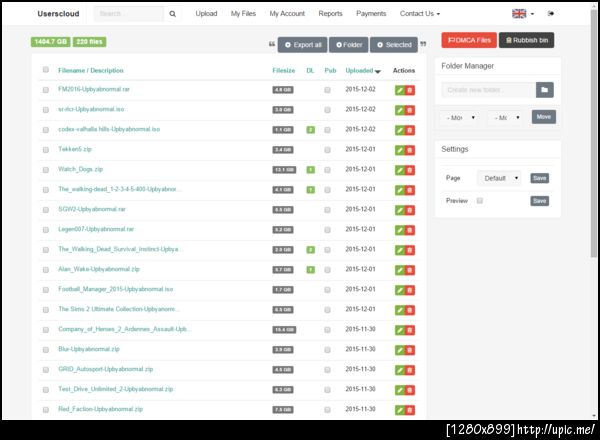This screenshot has width=600, height=440.
Task: Open the DMCA Files button
Action: pyautogui.click(x=469, y=40)
